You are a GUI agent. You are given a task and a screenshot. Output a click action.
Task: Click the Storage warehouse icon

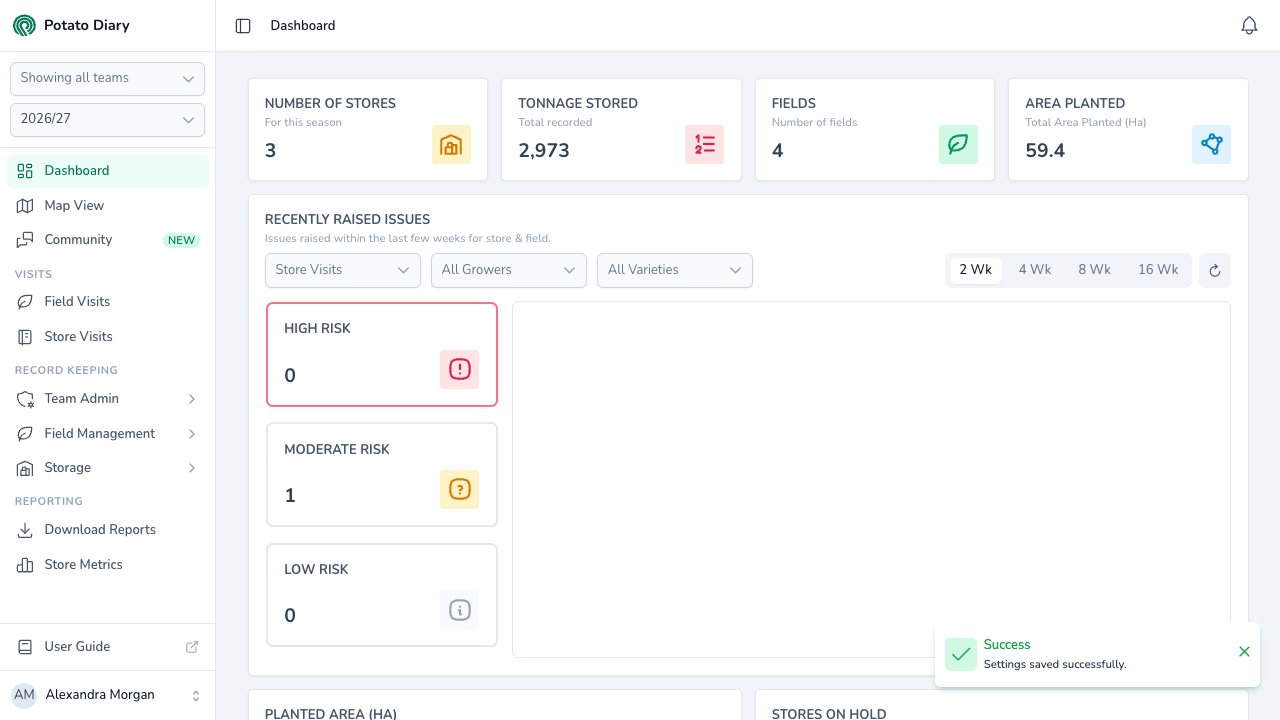tap(25, 468)
